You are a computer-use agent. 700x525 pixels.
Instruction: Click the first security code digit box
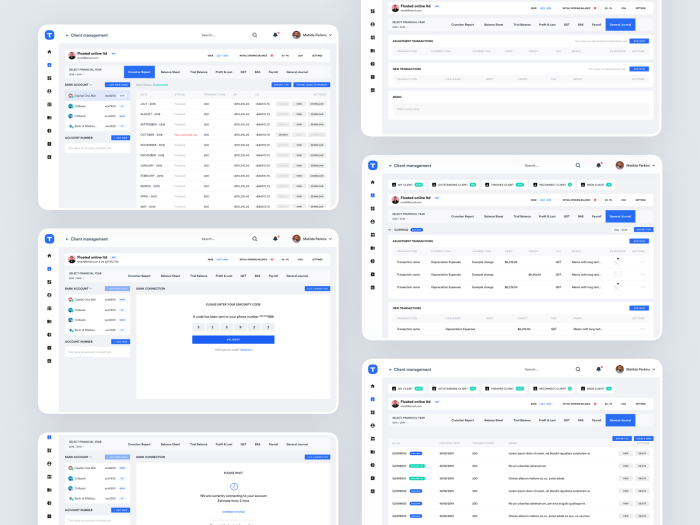[199, 327]
